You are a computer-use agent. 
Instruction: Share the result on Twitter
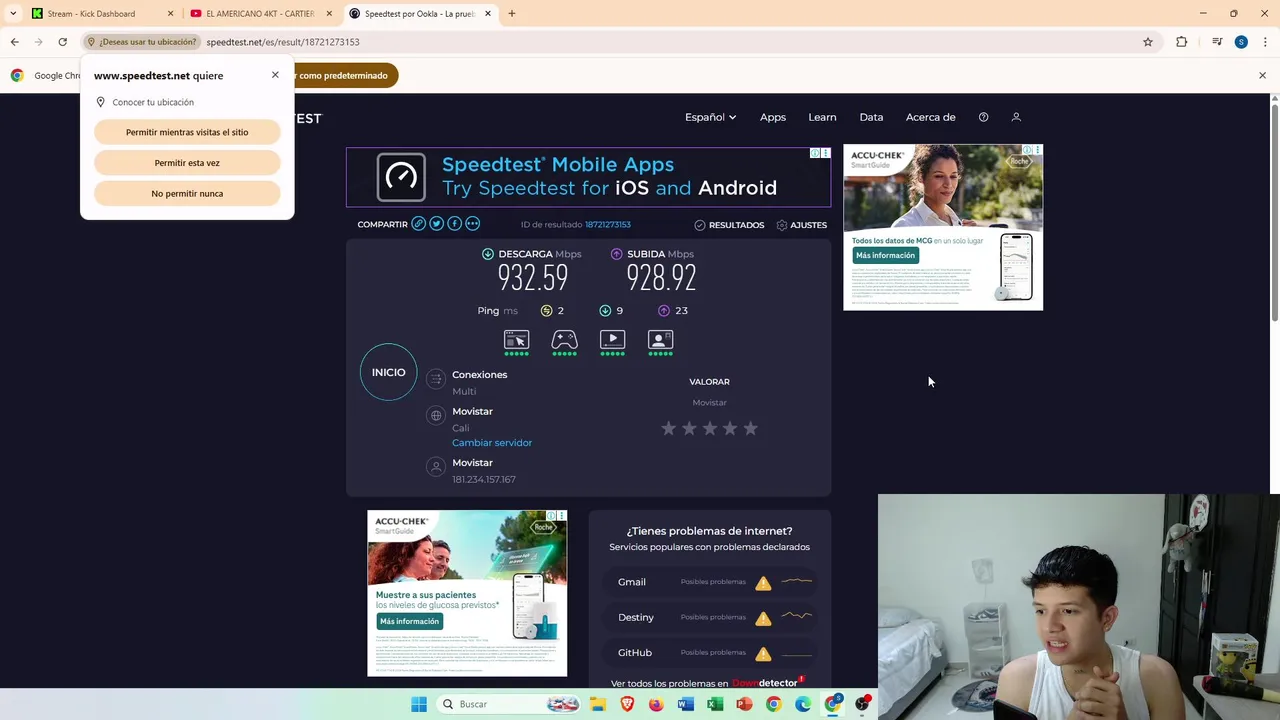coord(437,224)
